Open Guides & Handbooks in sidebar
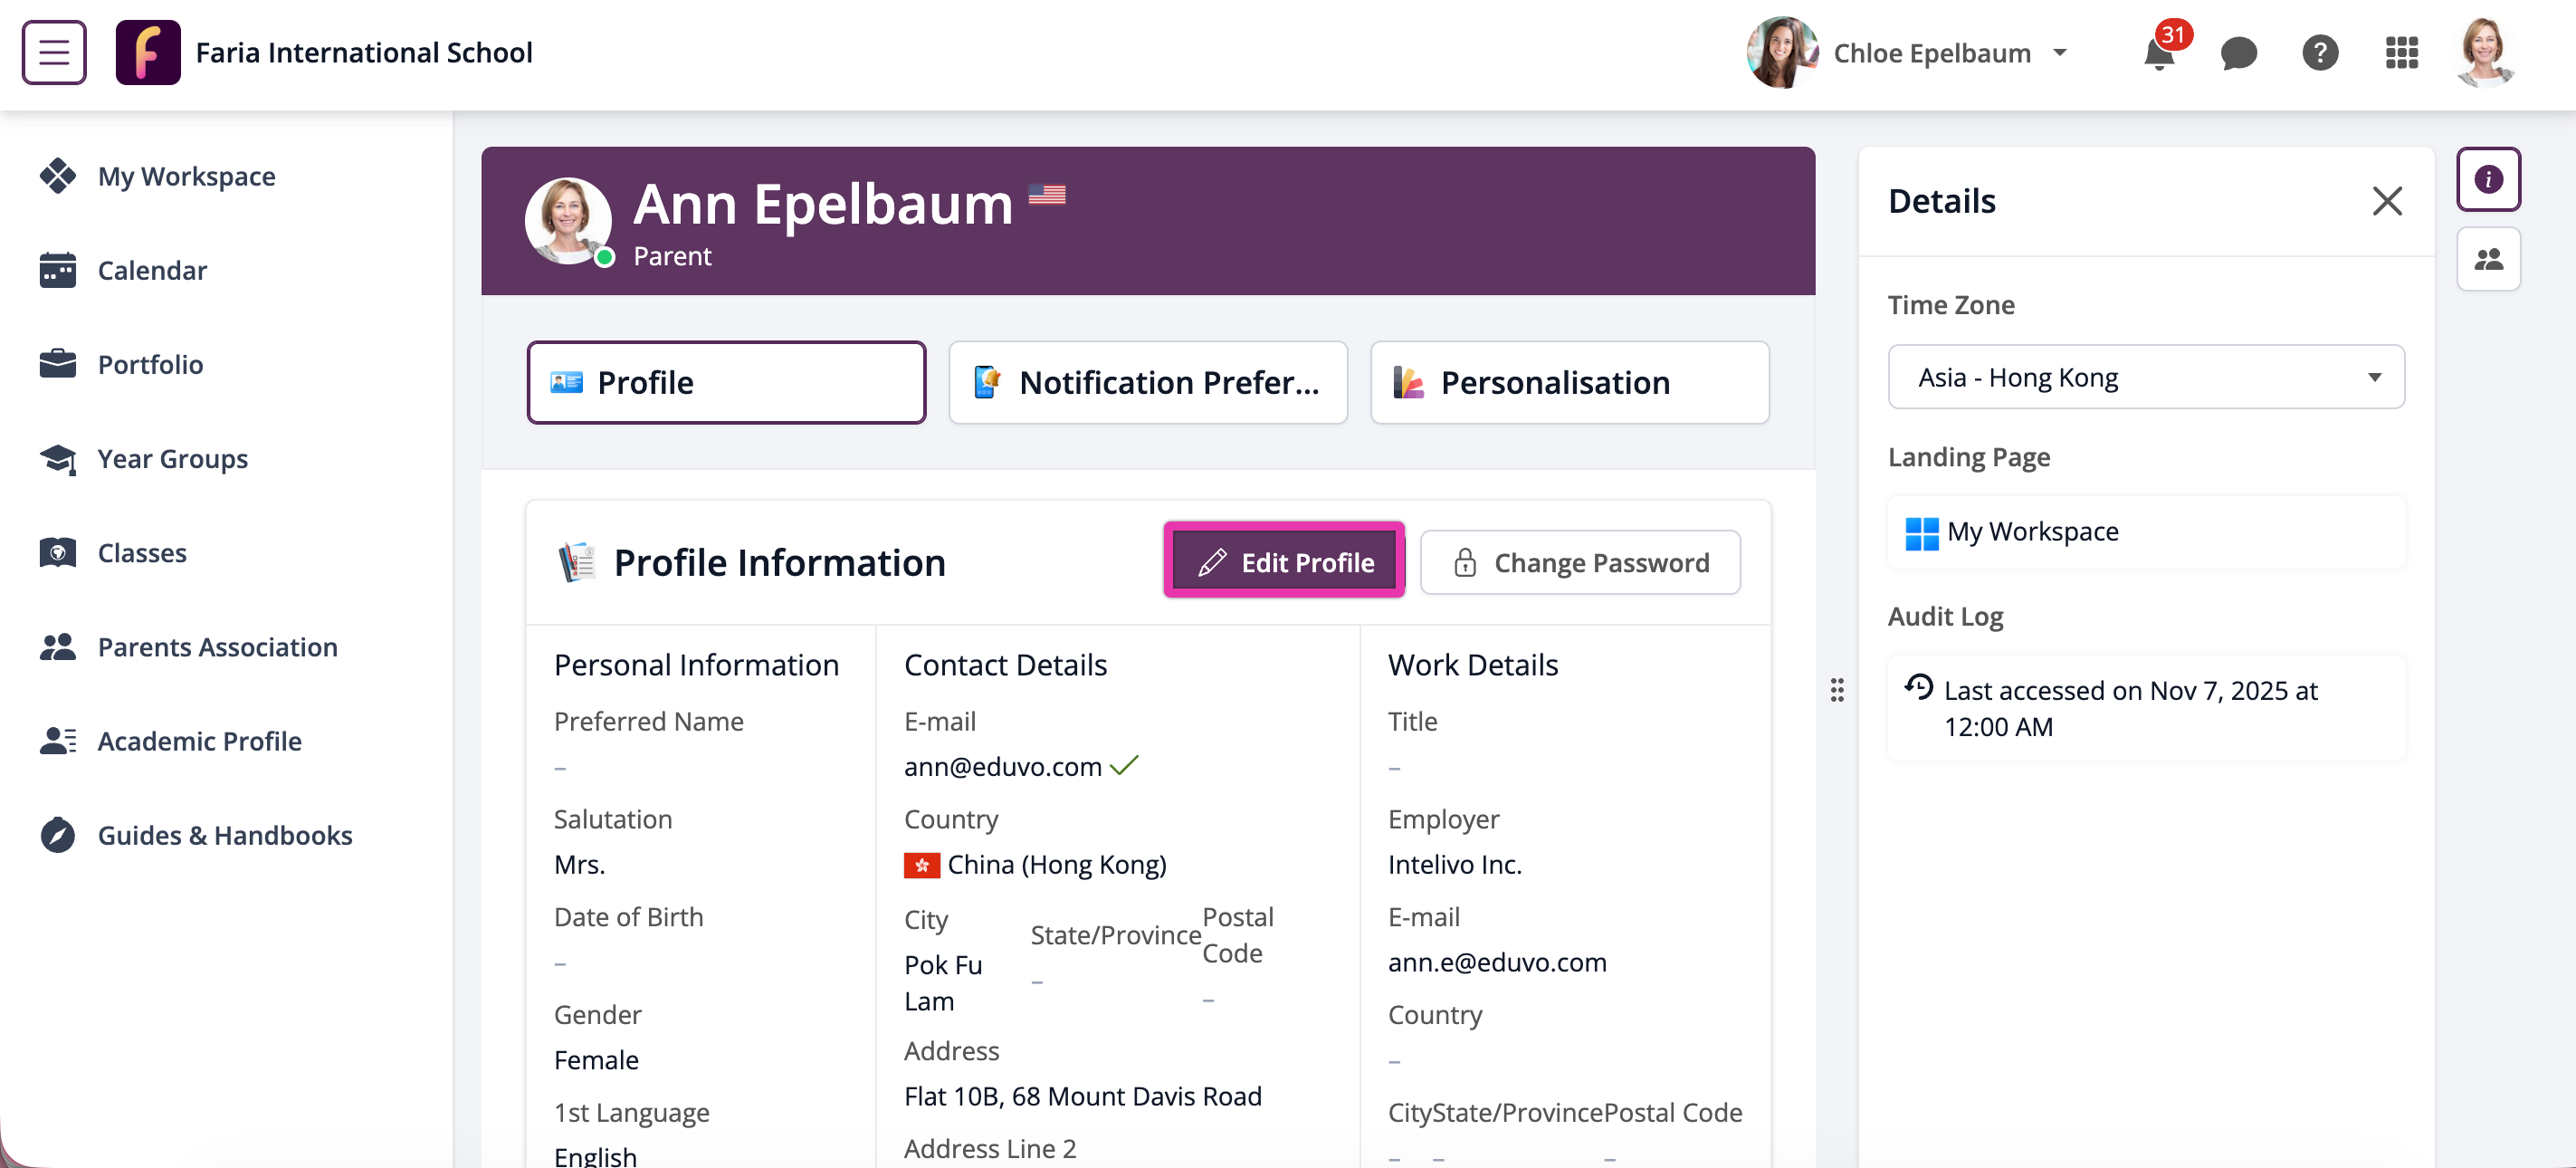The height and width of the screenshot is (1168, 2576). 224,836
